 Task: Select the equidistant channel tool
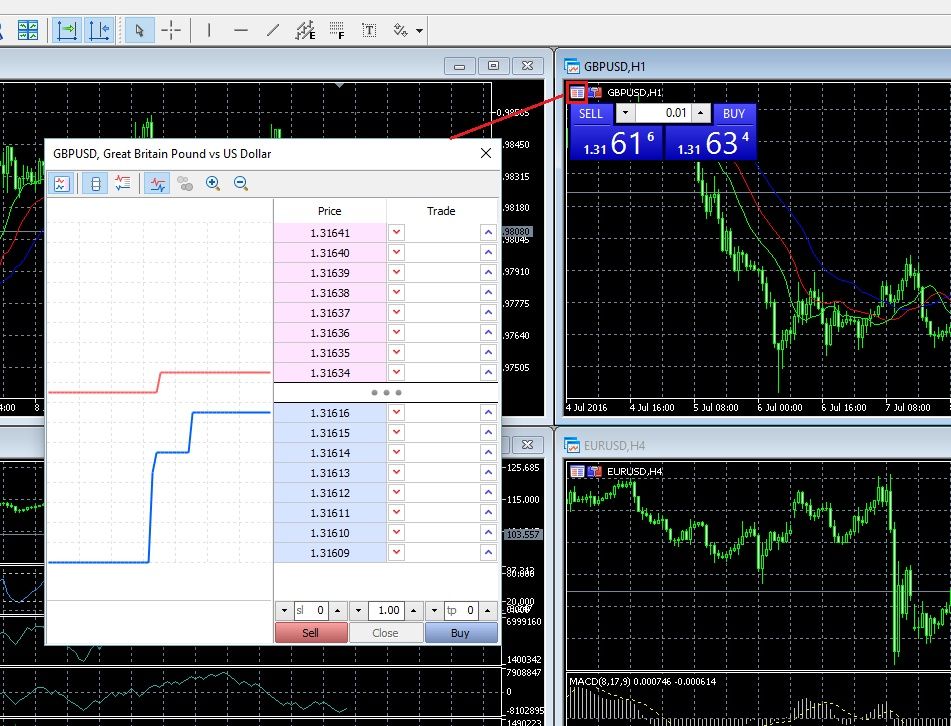(x=305, y=30)
